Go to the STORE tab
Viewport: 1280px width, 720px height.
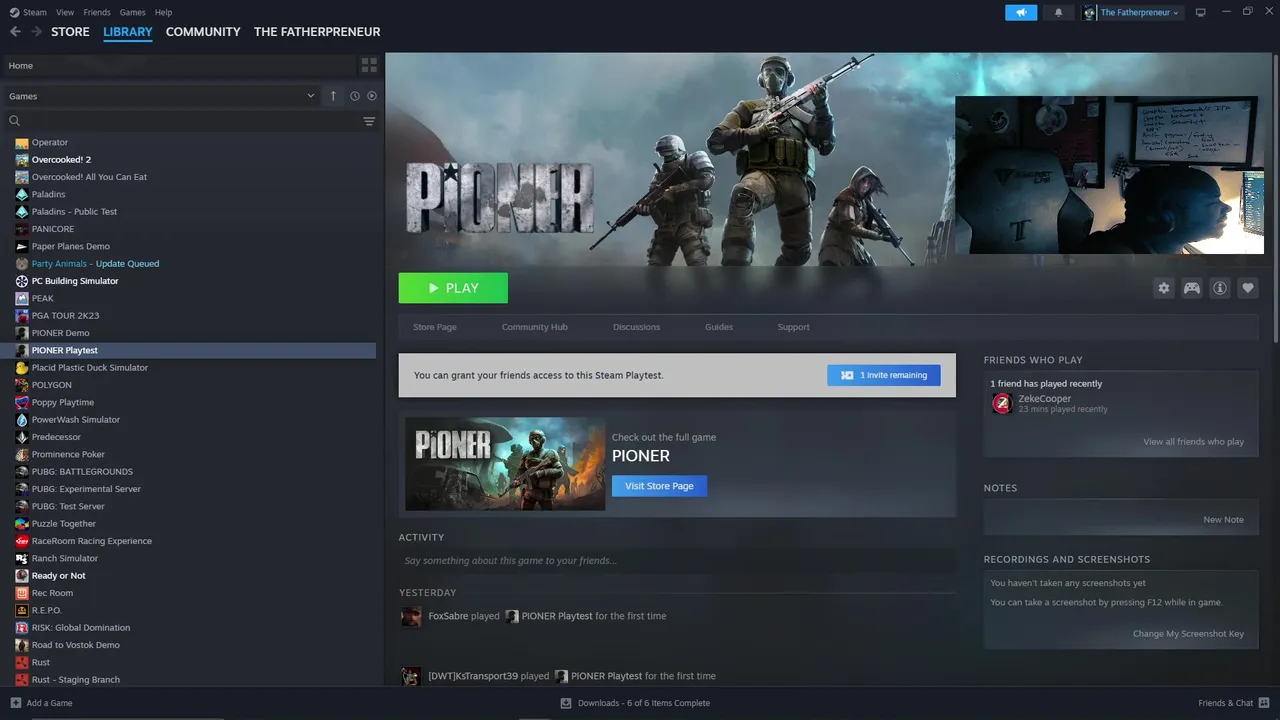click(70, 32)
